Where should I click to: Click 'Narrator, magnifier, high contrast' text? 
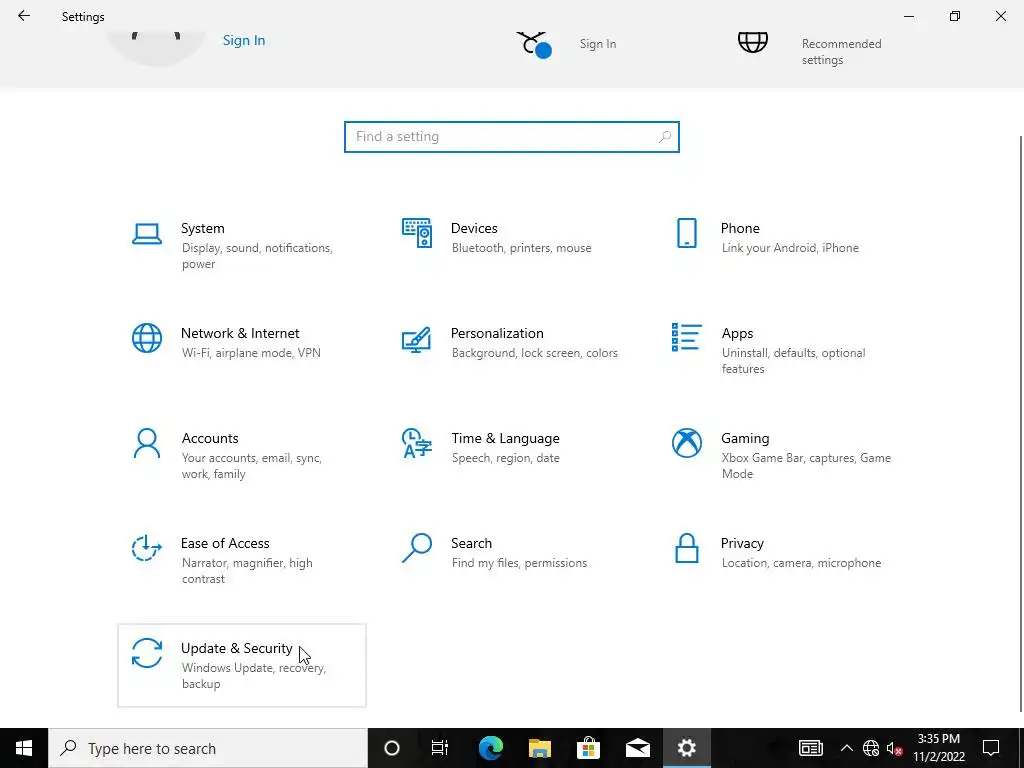(x=247, y=571)
